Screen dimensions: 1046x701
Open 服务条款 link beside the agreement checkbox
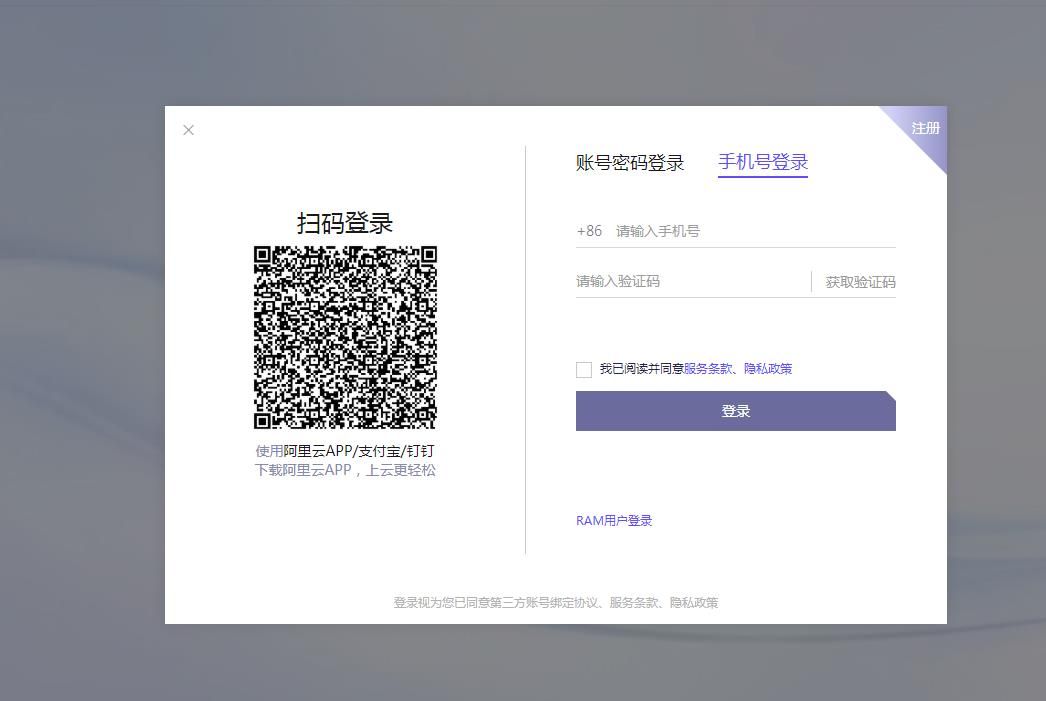tap(708, 369)
